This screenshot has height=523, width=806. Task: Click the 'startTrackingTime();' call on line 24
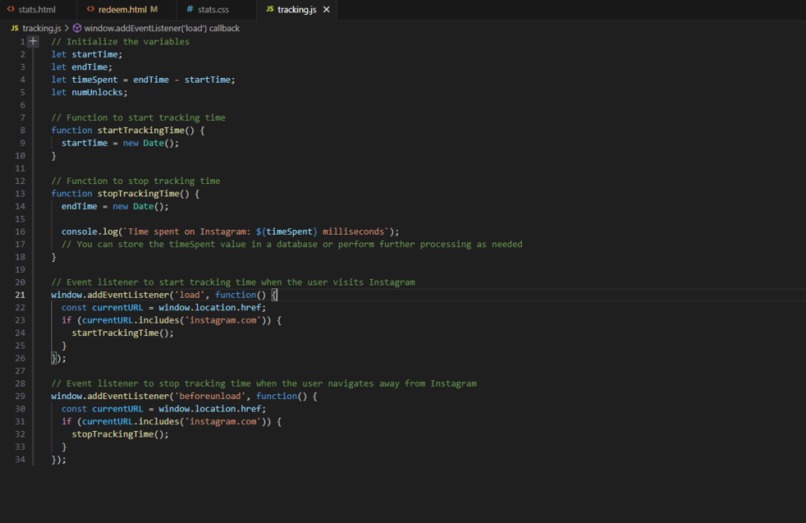coord(122,333)
